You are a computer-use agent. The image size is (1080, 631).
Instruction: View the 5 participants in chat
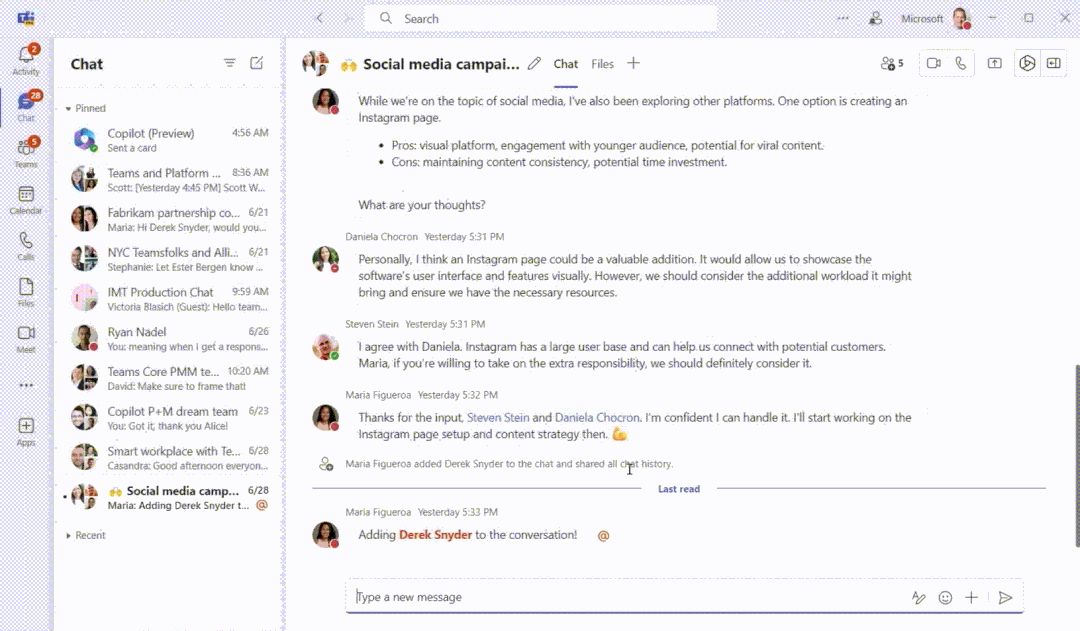[x=892, y=64]
